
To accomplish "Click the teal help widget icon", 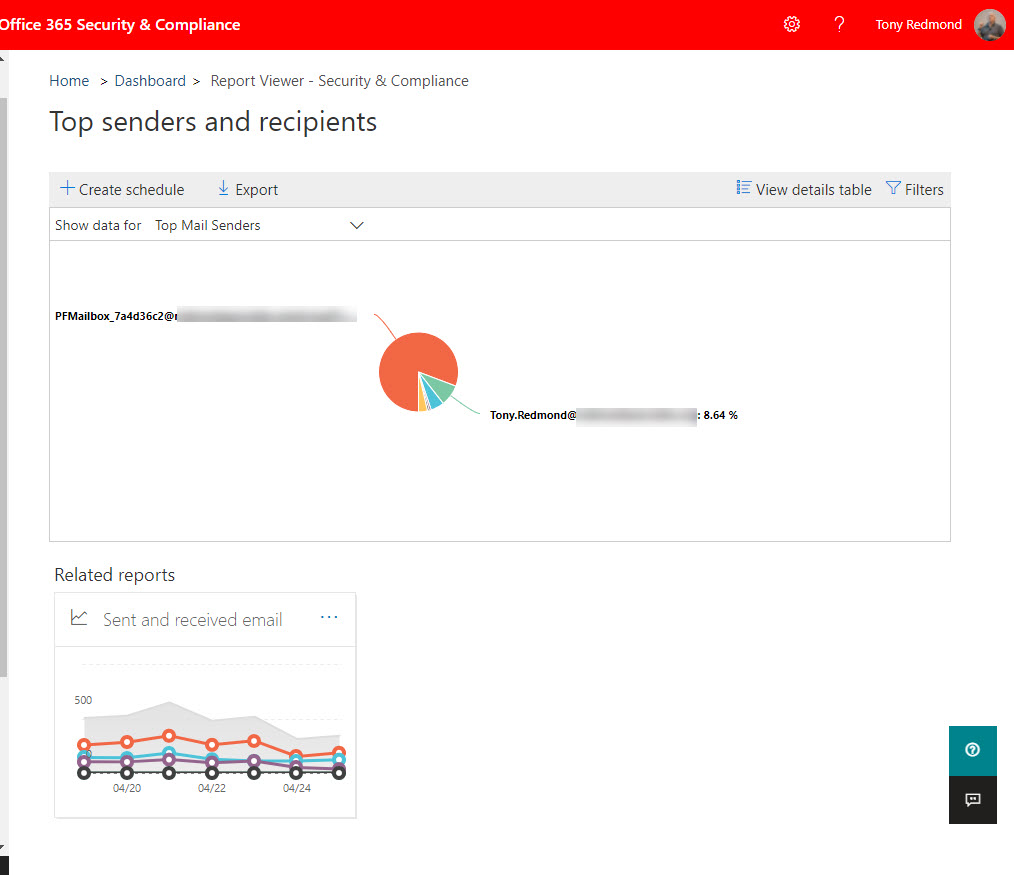I will coord(972,750).
